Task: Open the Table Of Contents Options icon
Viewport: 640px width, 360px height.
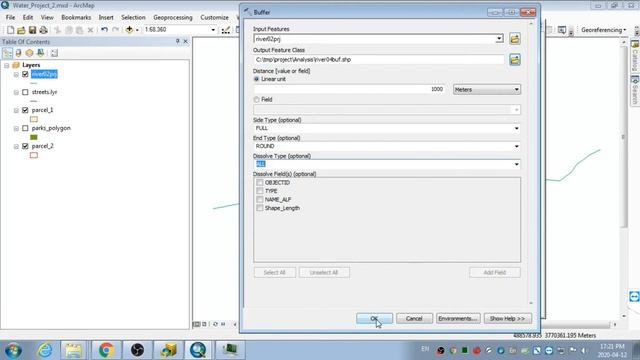Action: click(x=54, y=53)
